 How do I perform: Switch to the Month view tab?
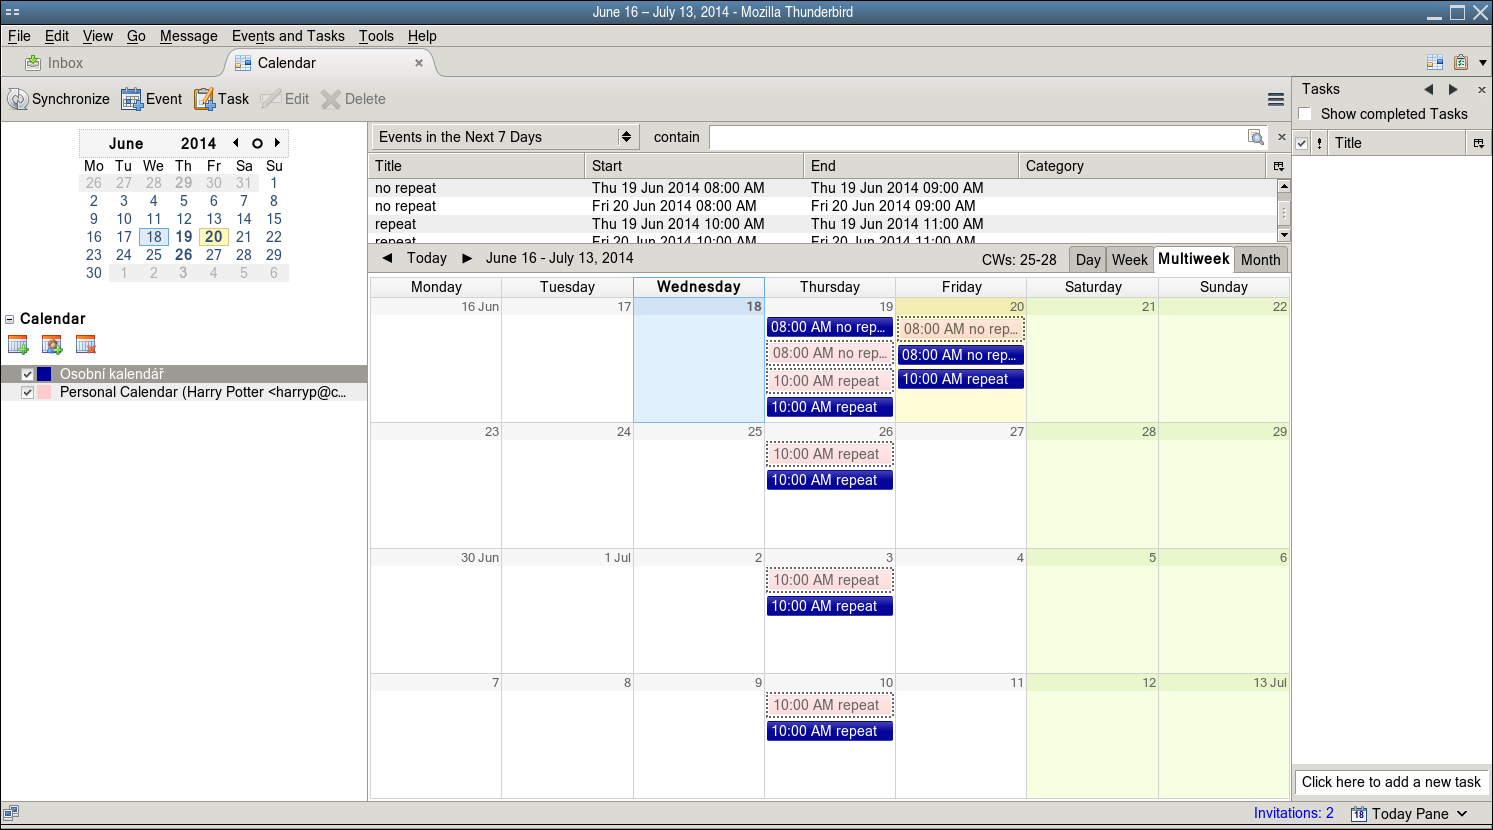pyautogui.click(x=1260, y=259)
